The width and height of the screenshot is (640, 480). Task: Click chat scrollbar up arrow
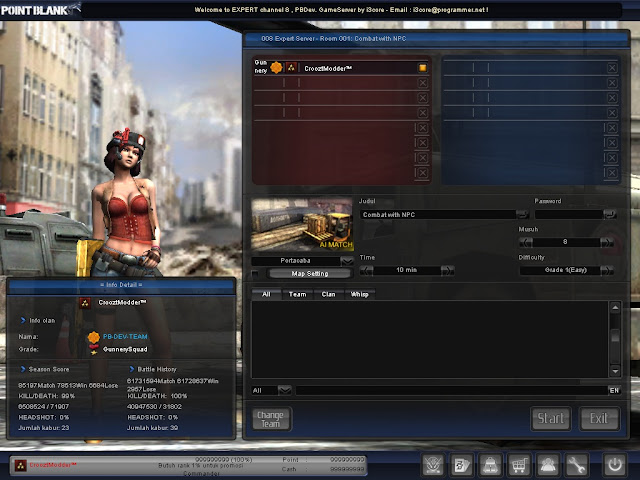pyautogui.click(x=615, y=307)
